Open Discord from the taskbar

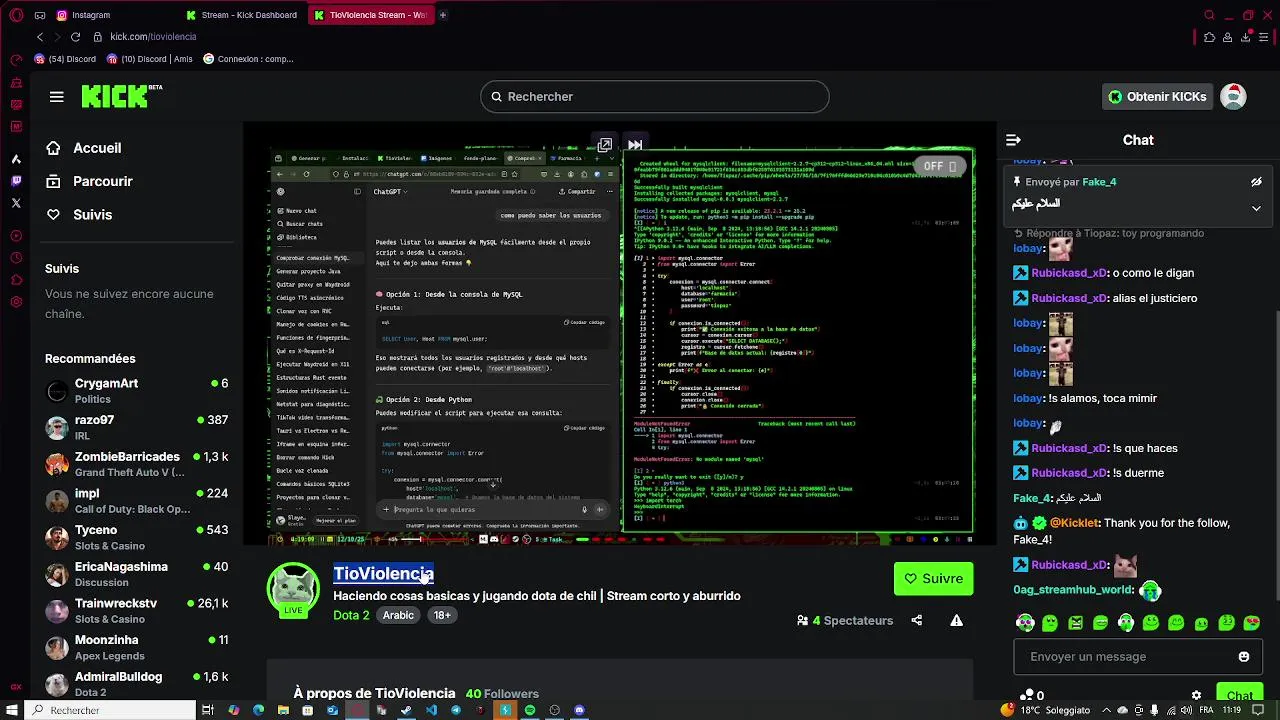click(x=579, y=710)
